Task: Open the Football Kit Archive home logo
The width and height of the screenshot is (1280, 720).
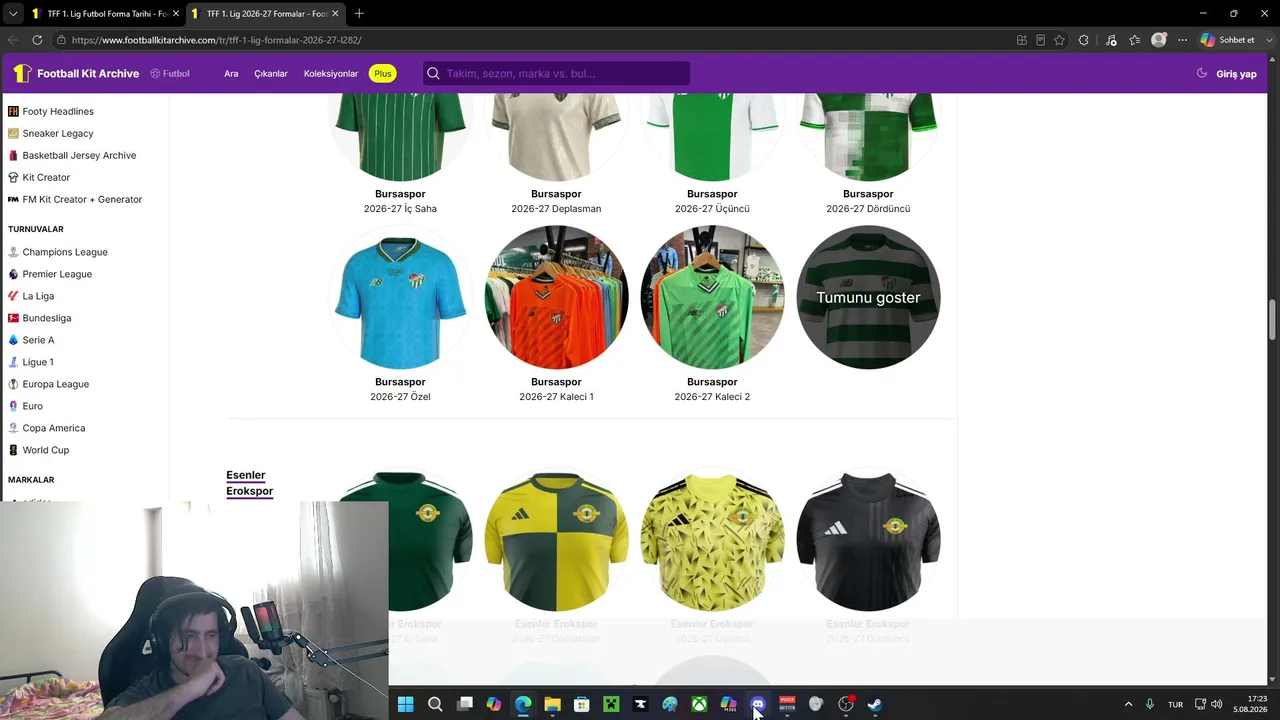Action: pyautogui.click(x=76, y=74)
